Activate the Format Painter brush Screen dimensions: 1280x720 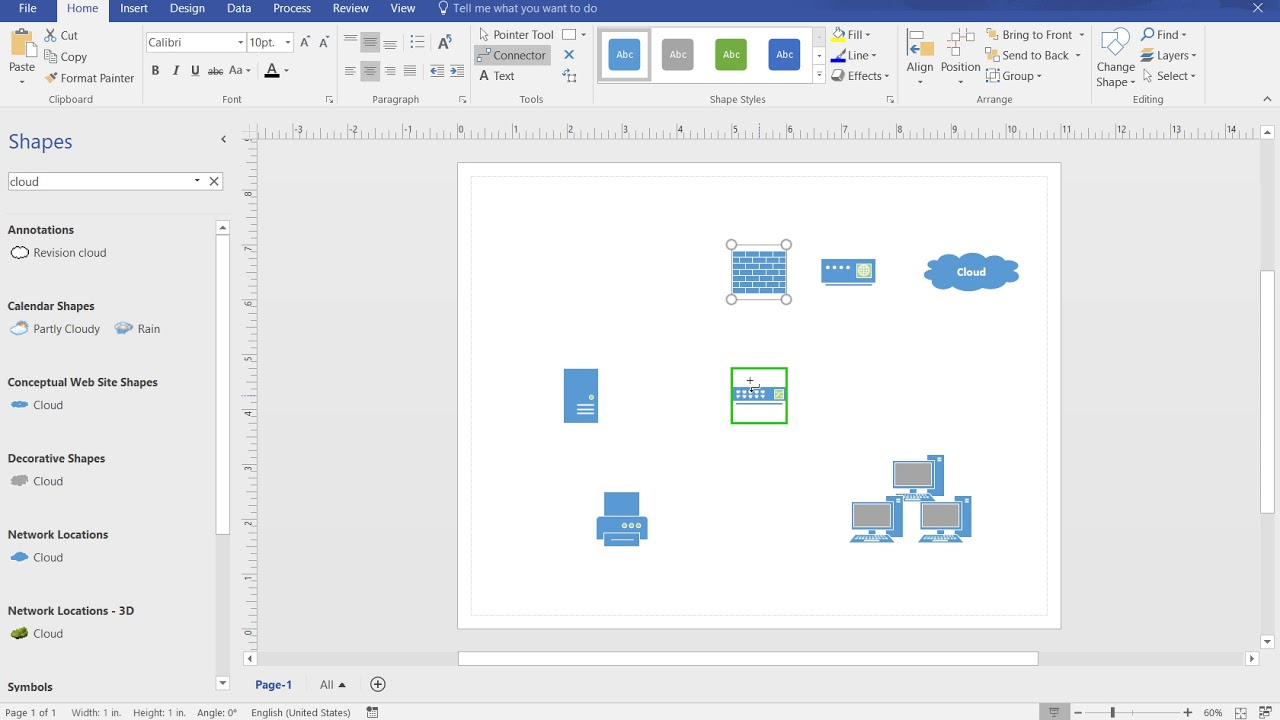pyautogui.click(x=89, y=78)
